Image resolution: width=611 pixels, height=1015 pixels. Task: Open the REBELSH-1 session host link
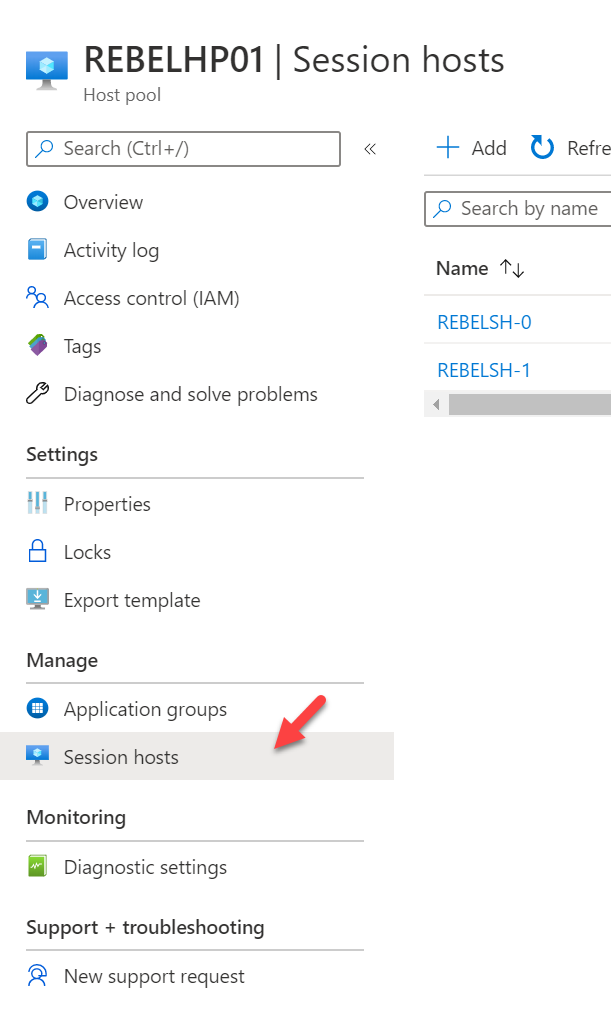pos(483,370)
